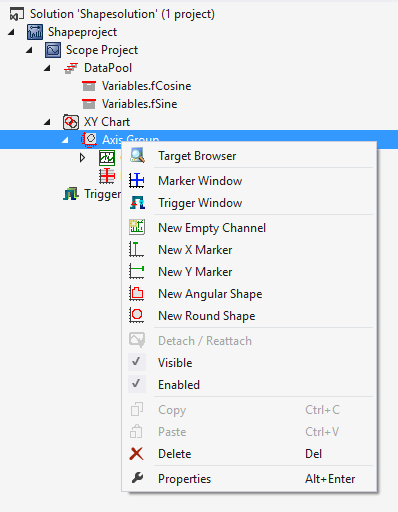Select the Variables.fSine item

tap(139, 104)
